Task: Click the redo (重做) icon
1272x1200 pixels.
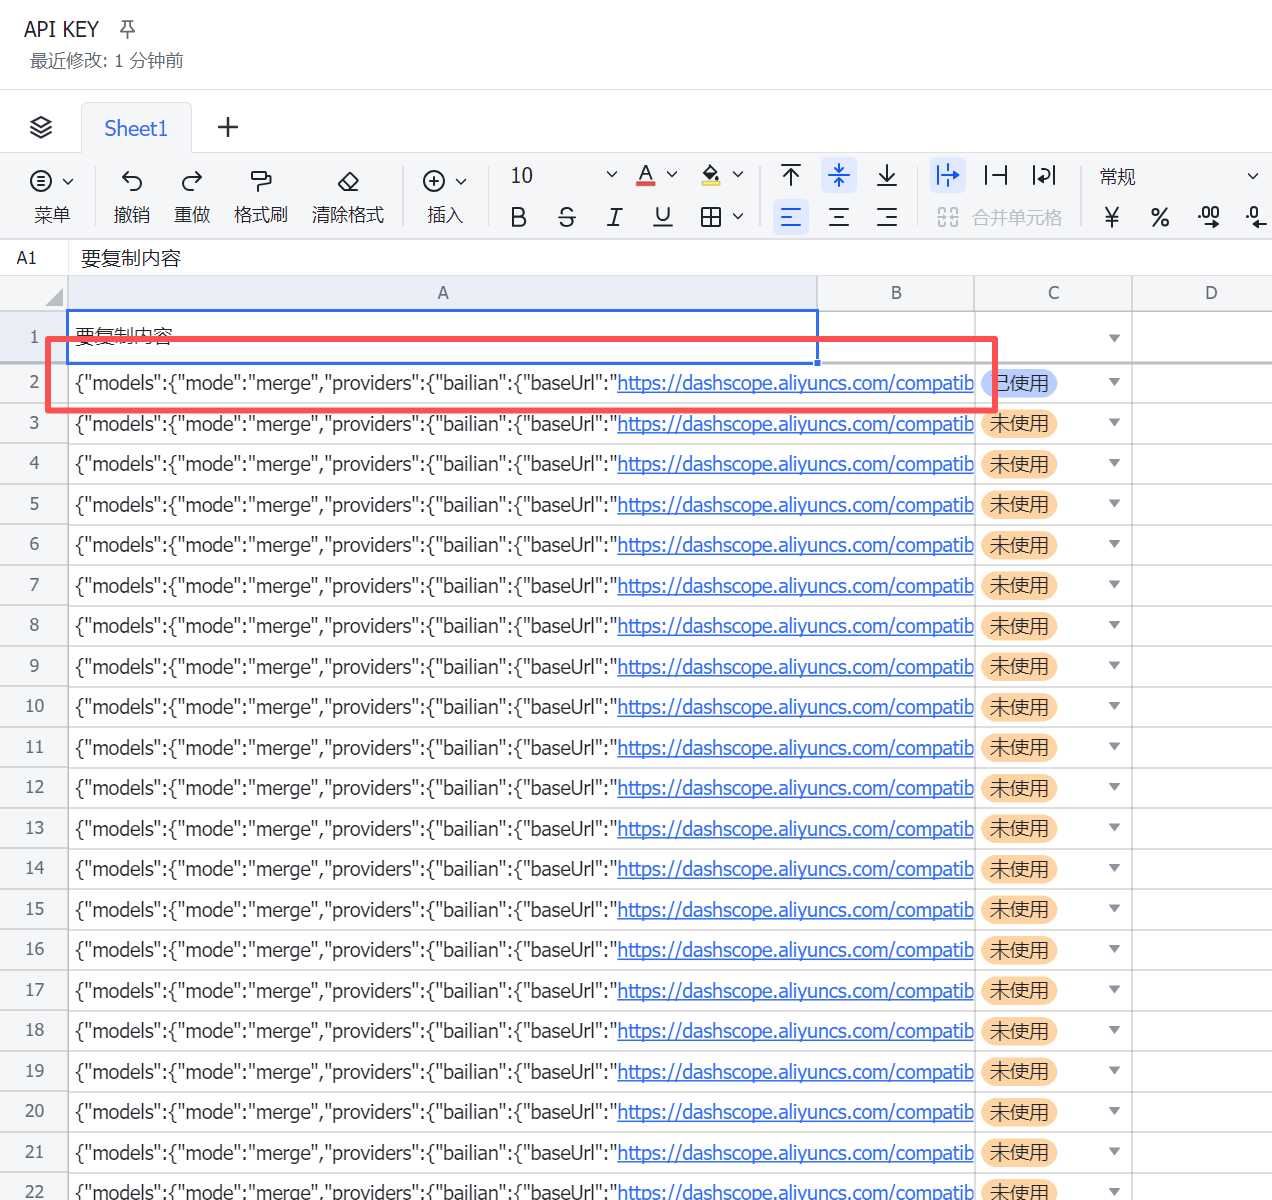Action: (x=192, y=181)
